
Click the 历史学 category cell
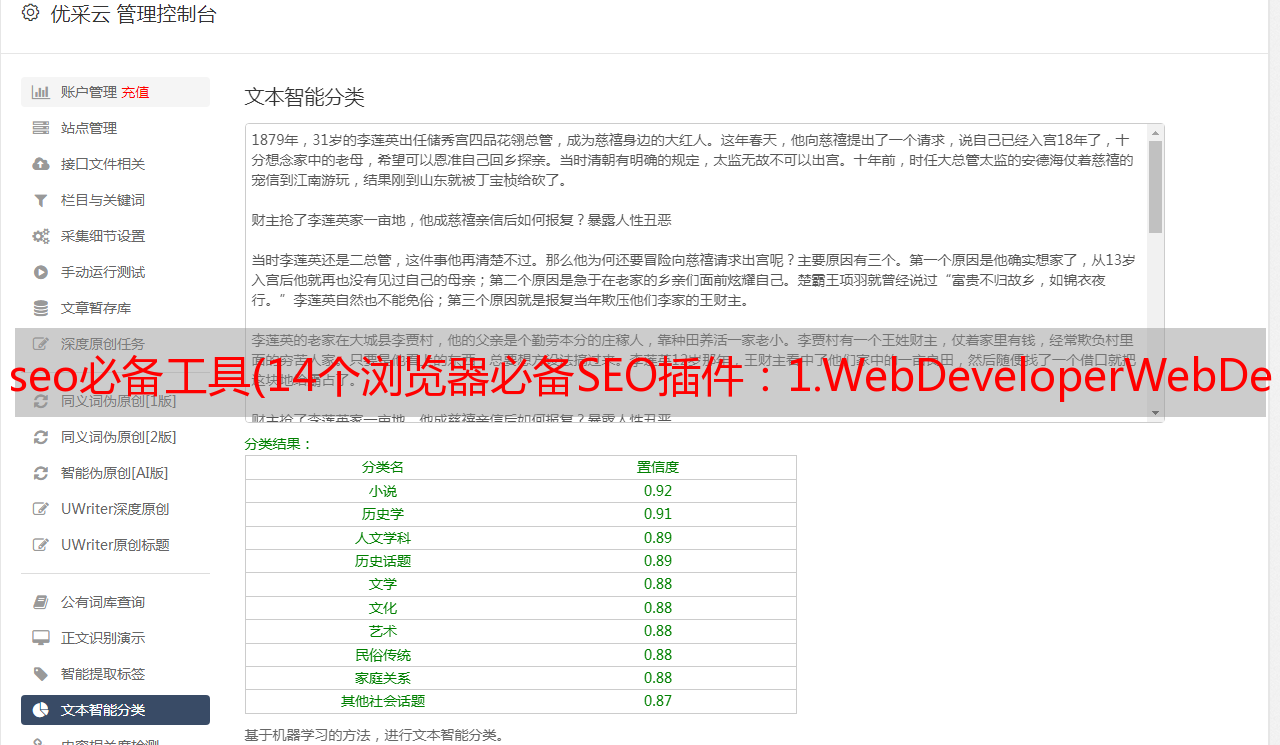click(383, 514)
